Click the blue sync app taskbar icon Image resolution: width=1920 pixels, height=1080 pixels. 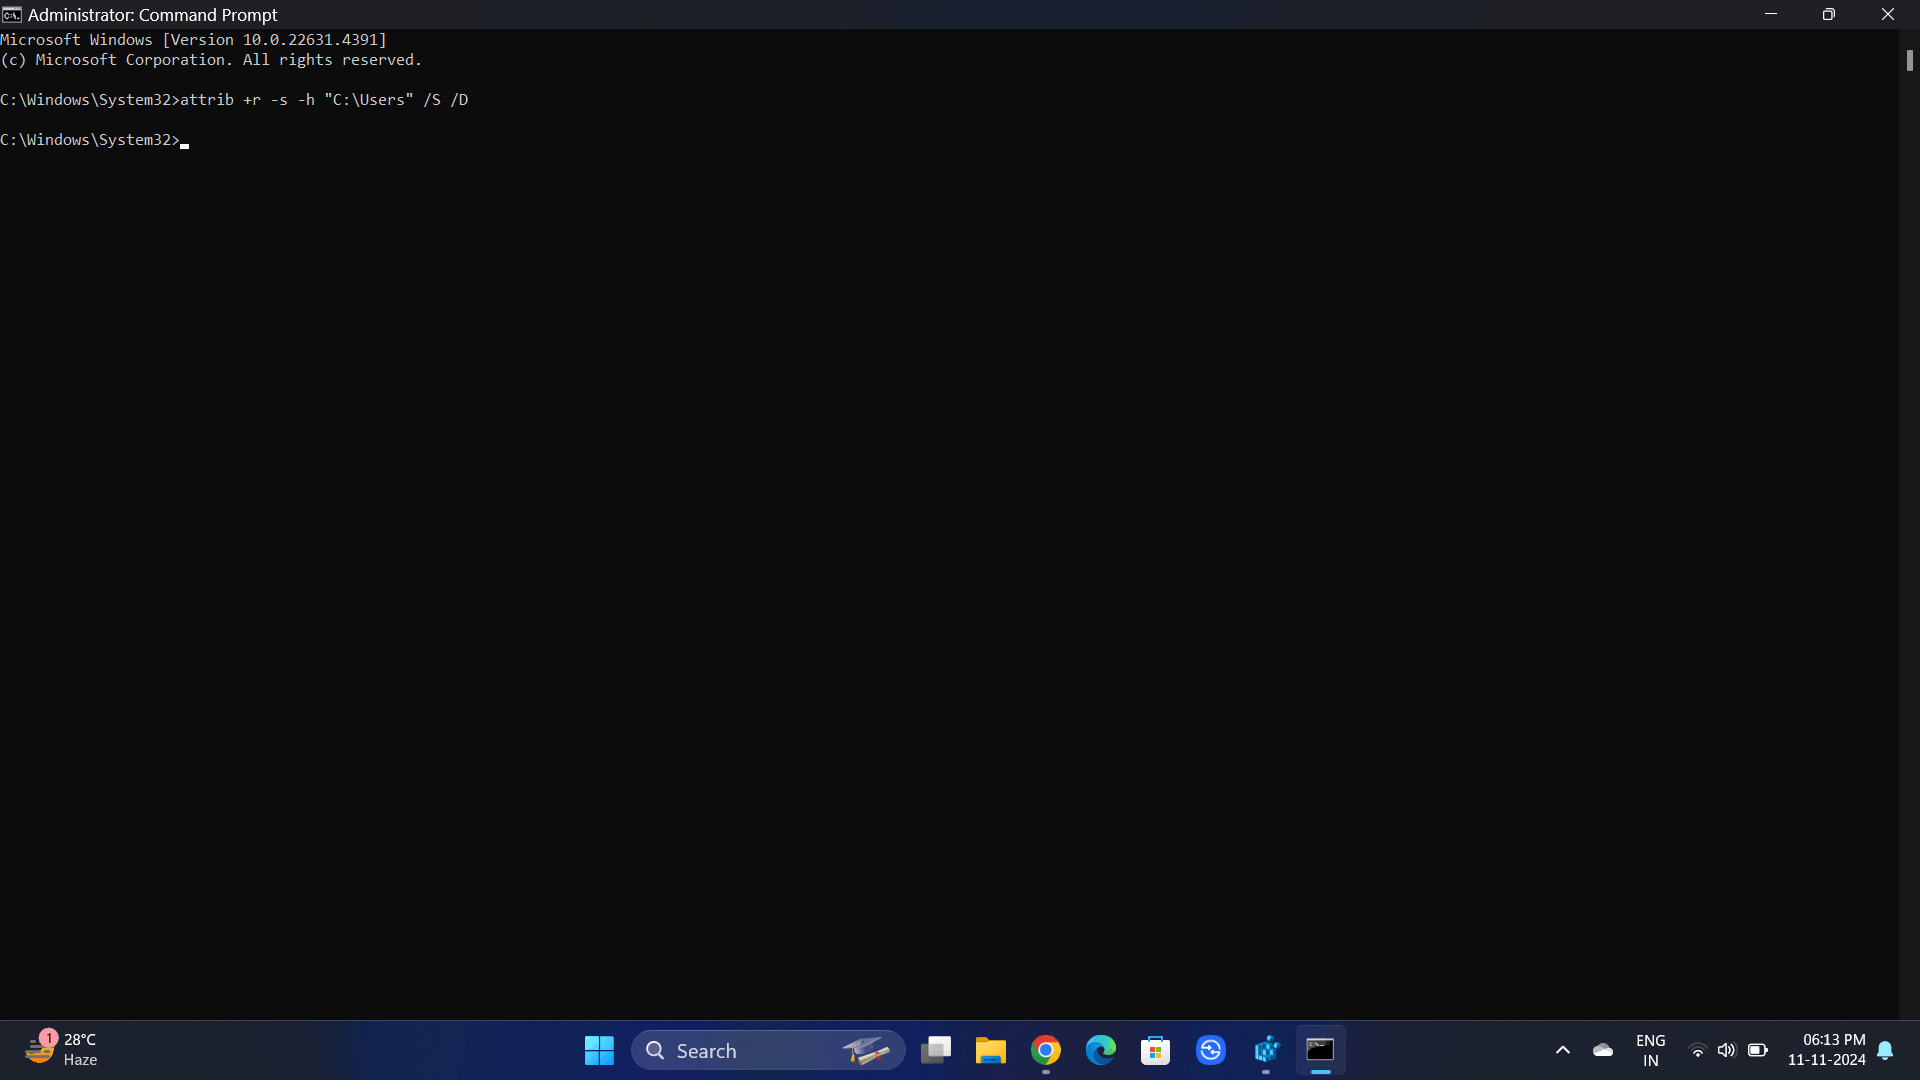[1211, 1050]
